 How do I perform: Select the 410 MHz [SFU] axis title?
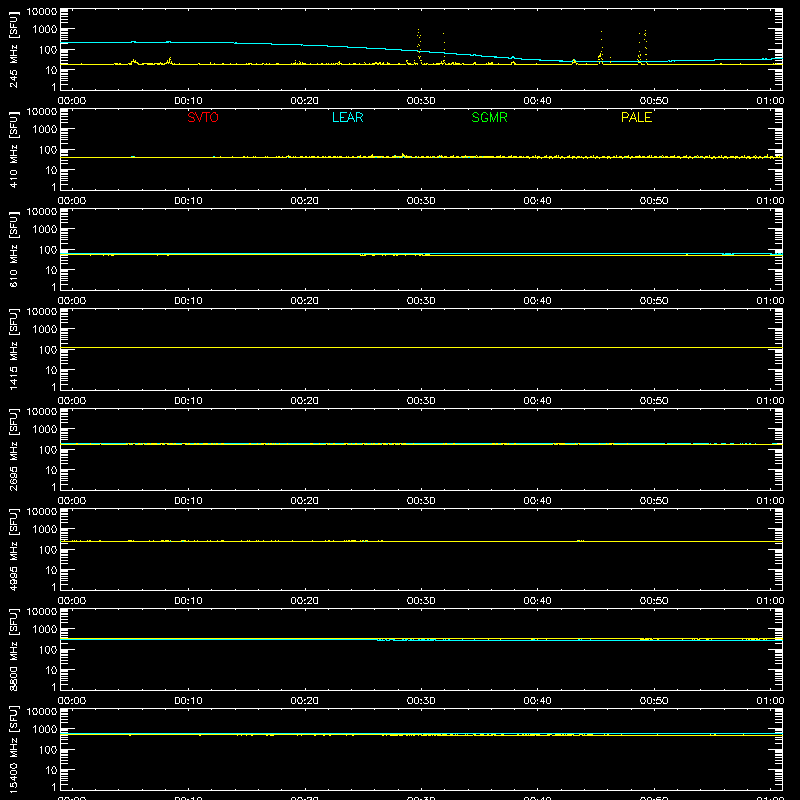pos(14,149)
